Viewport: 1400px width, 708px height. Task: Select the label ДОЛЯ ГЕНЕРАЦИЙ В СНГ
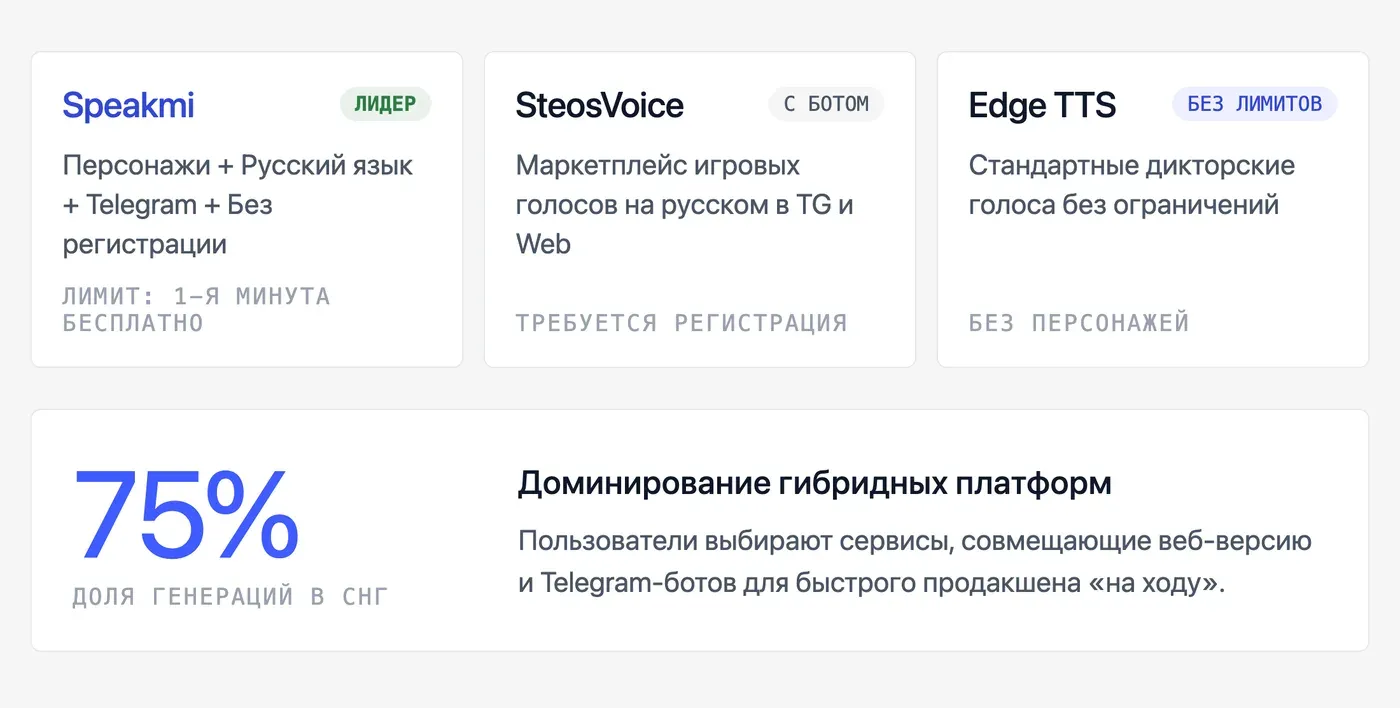pyautogui.click(x=230, y=597)
